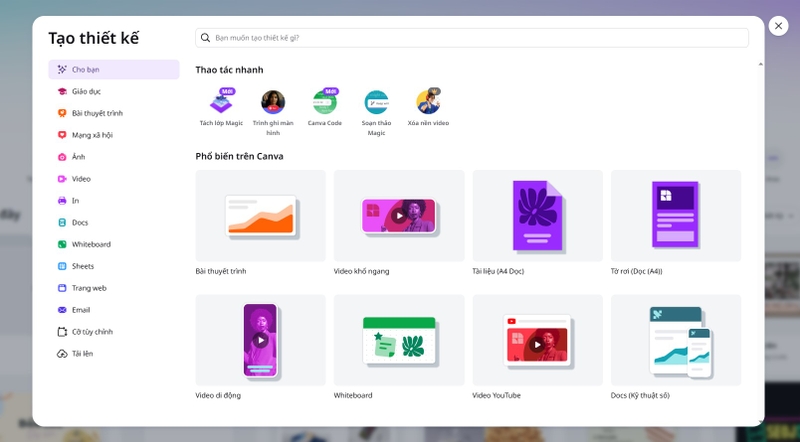The height and width of the screenshot is (442, 800).
Task: Choose Cỡ tùy chỉnh custom size
Action: coord(114,332)
